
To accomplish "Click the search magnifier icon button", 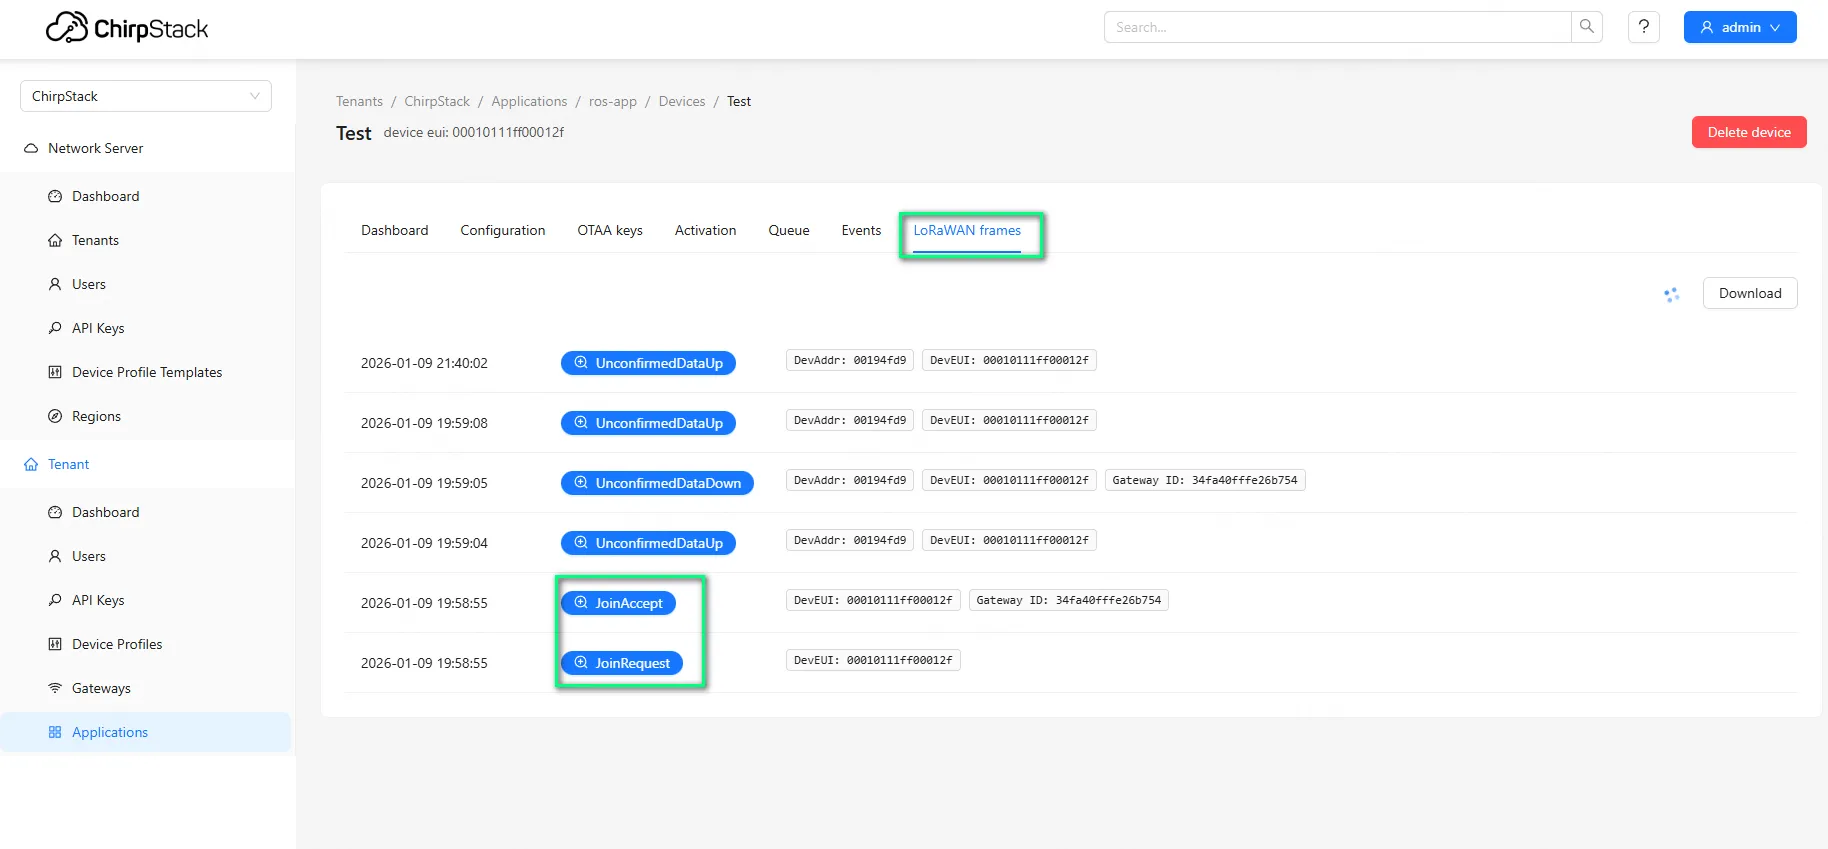I will pyautogui.click(x=1586, y=27).
